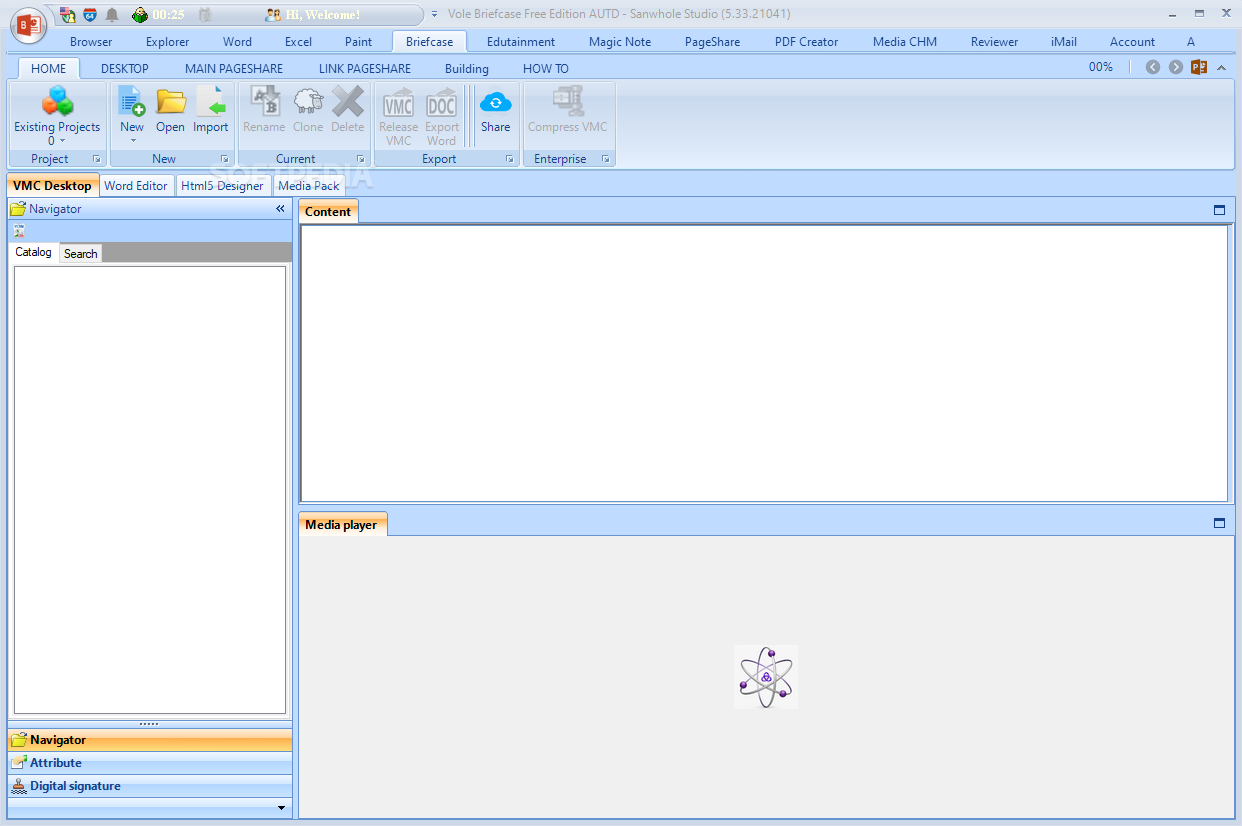Open the Existing Projects icon
This screenshot has height=826, width=1242.
click(x=57, y=101)
